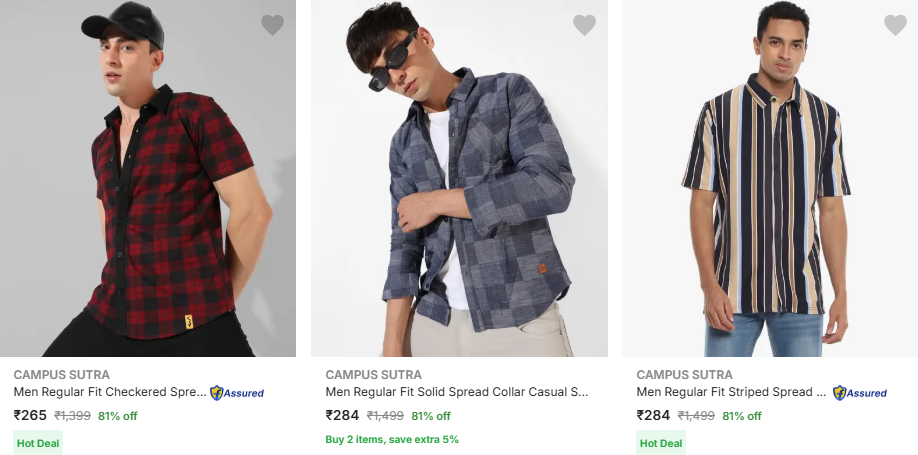Click Campus Sutra brand above the checkered shirt title

tap(62, 375)
